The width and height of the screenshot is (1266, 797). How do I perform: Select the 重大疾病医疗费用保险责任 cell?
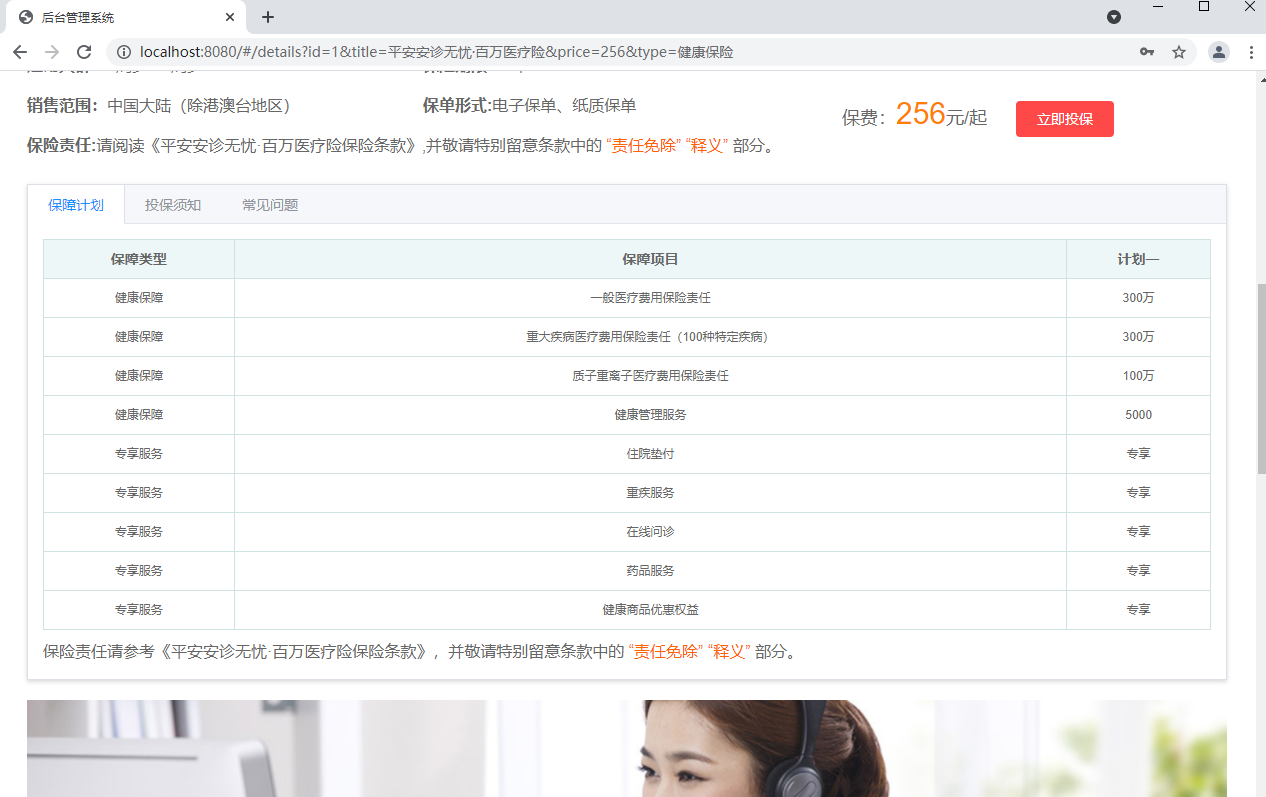click(650, 337)
